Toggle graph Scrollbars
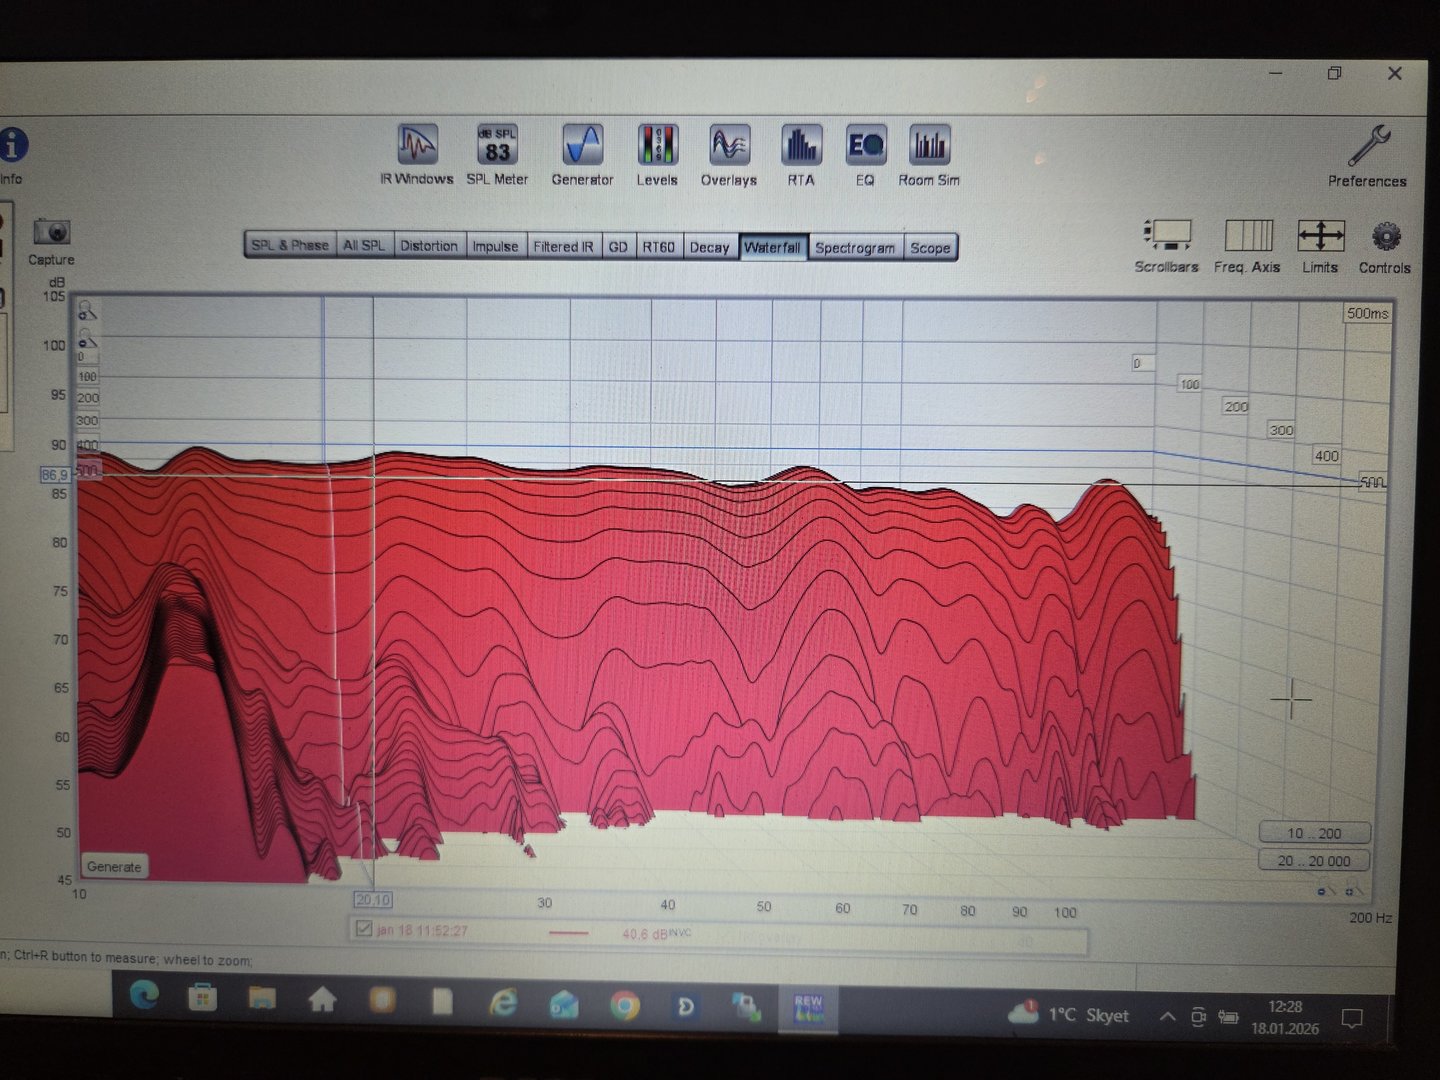This screenshot has height=1080, width=1440. coord(1166,246)
